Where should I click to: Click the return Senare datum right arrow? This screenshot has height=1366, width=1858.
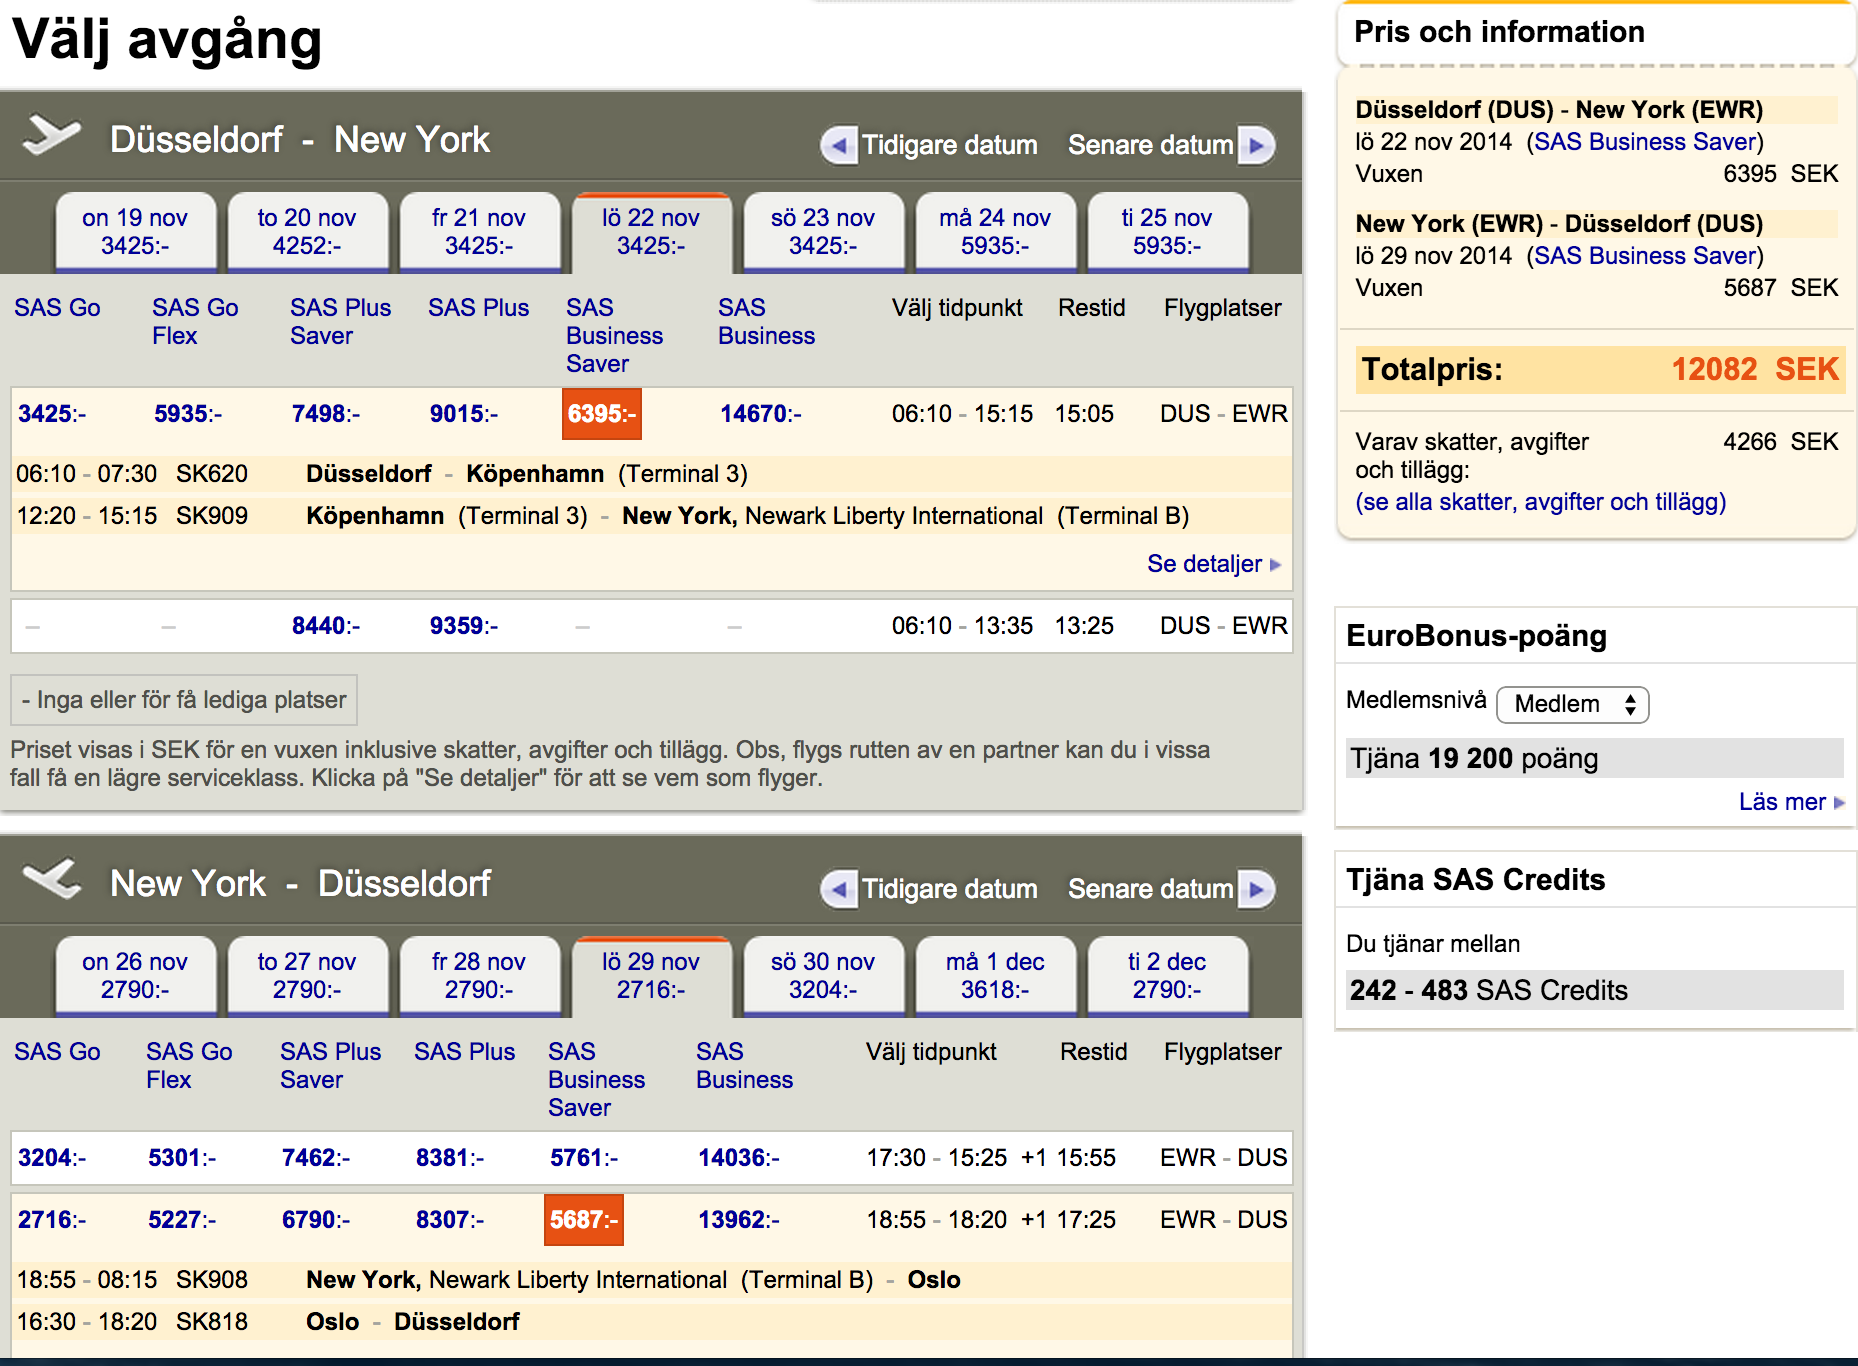(1256, 889)
